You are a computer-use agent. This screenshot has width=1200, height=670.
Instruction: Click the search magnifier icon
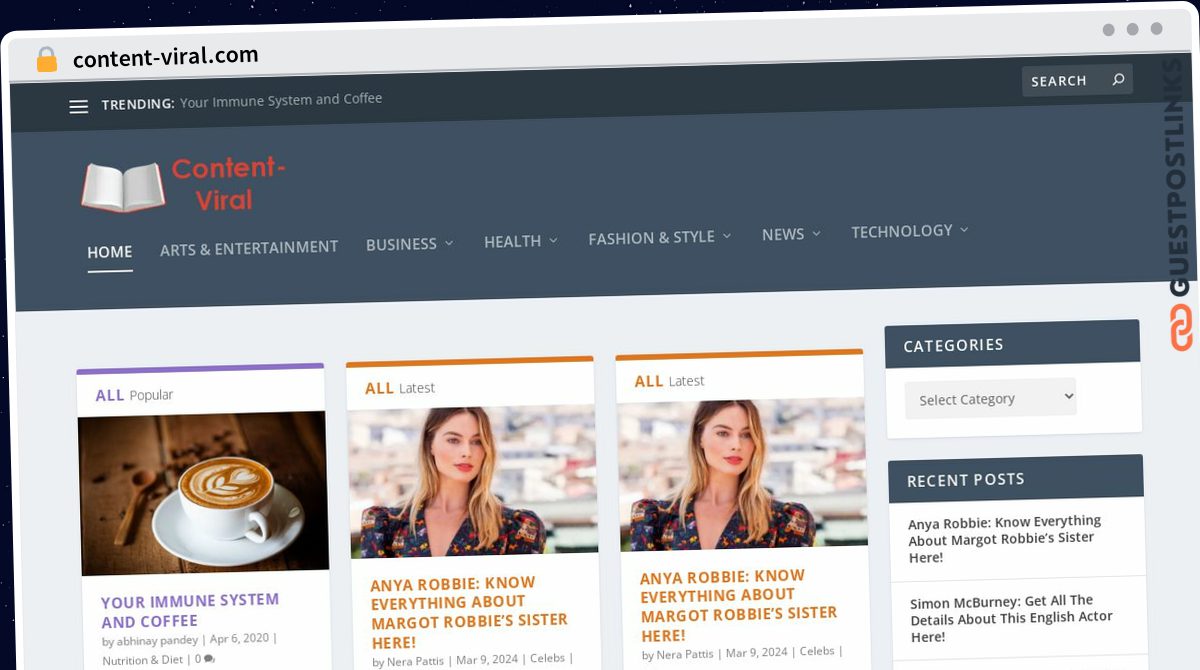tap(1118, 79)
